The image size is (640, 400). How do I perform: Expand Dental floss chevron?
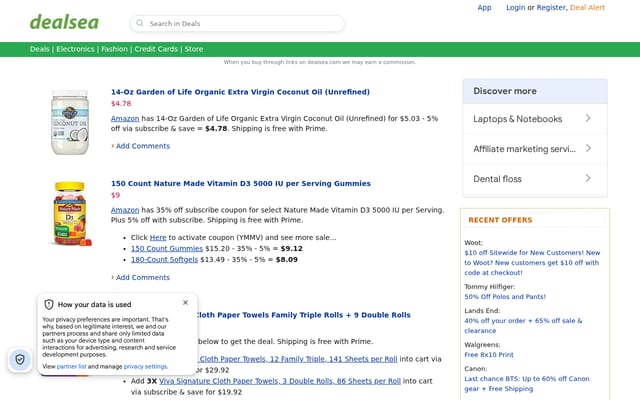588,178
